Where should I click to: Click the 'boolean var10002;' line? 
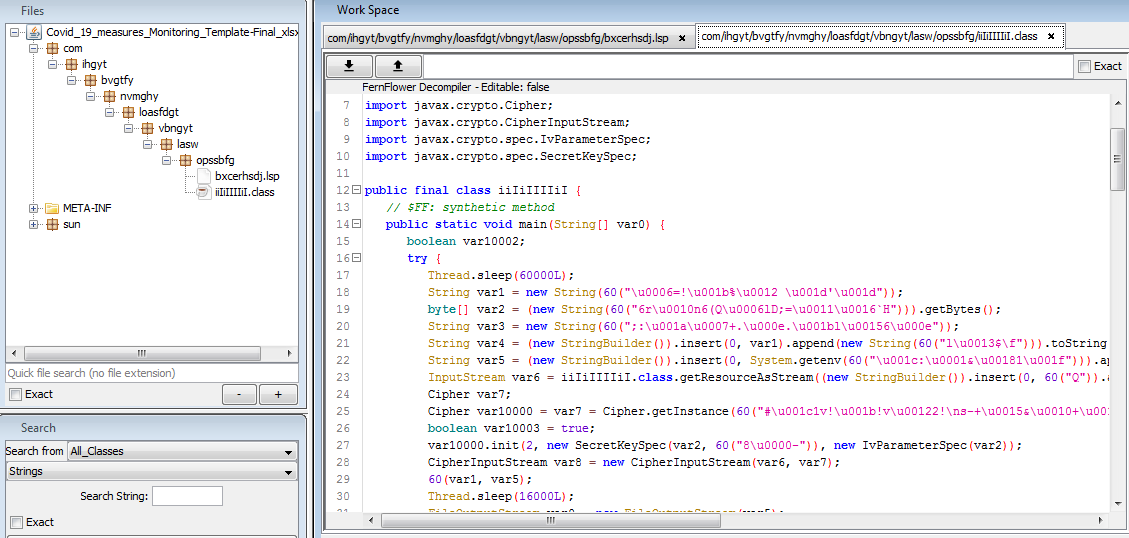466,241
